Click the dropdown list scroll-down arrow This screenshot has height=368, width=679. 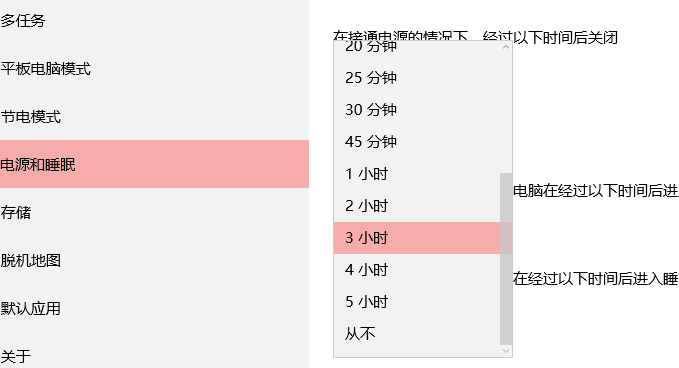506,351
